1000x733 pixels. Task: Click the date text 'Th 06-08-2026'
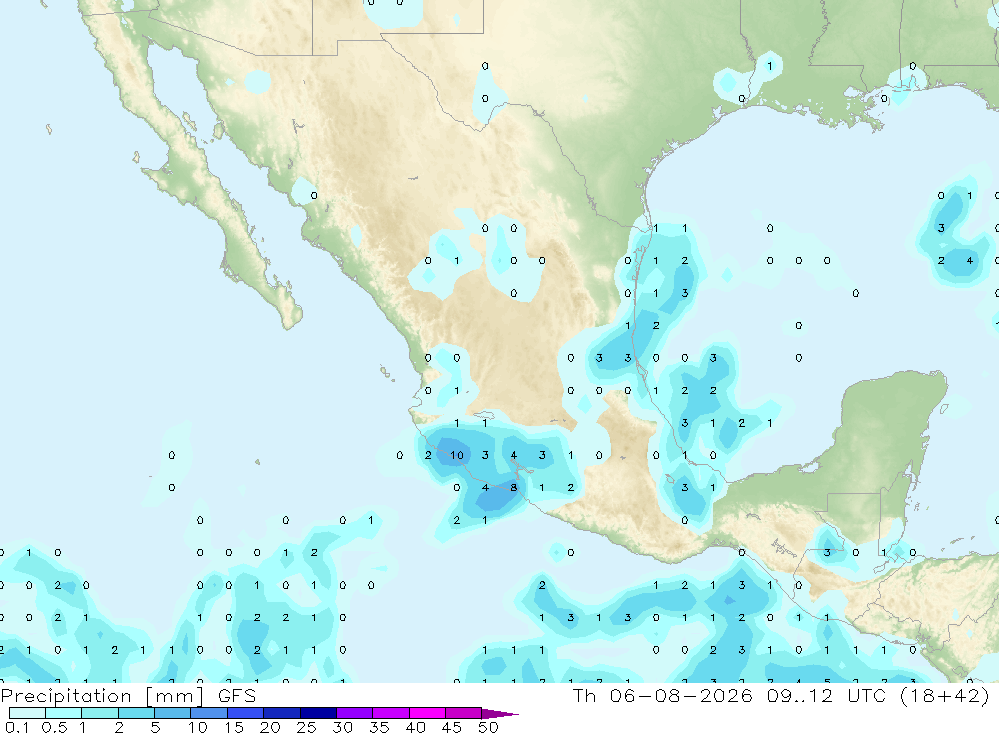pos(663,695)
